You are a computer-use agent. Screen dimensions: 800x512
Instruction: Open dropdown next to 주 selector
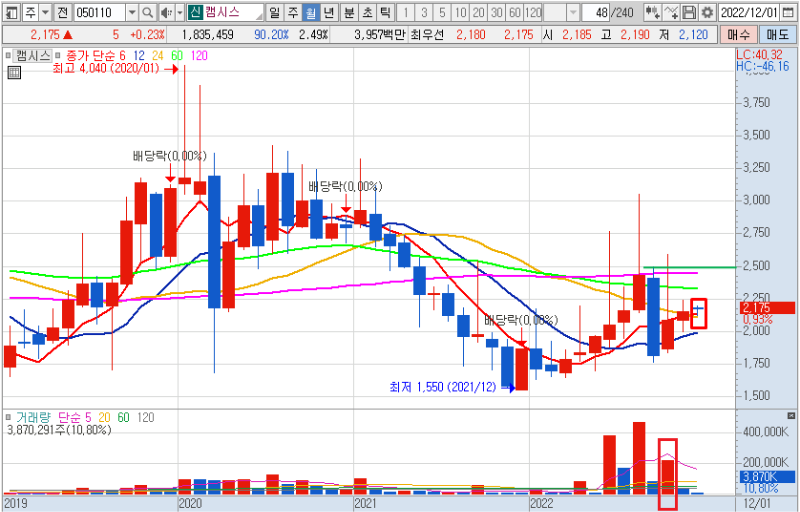pyautogui.click(x=46, y=12)
